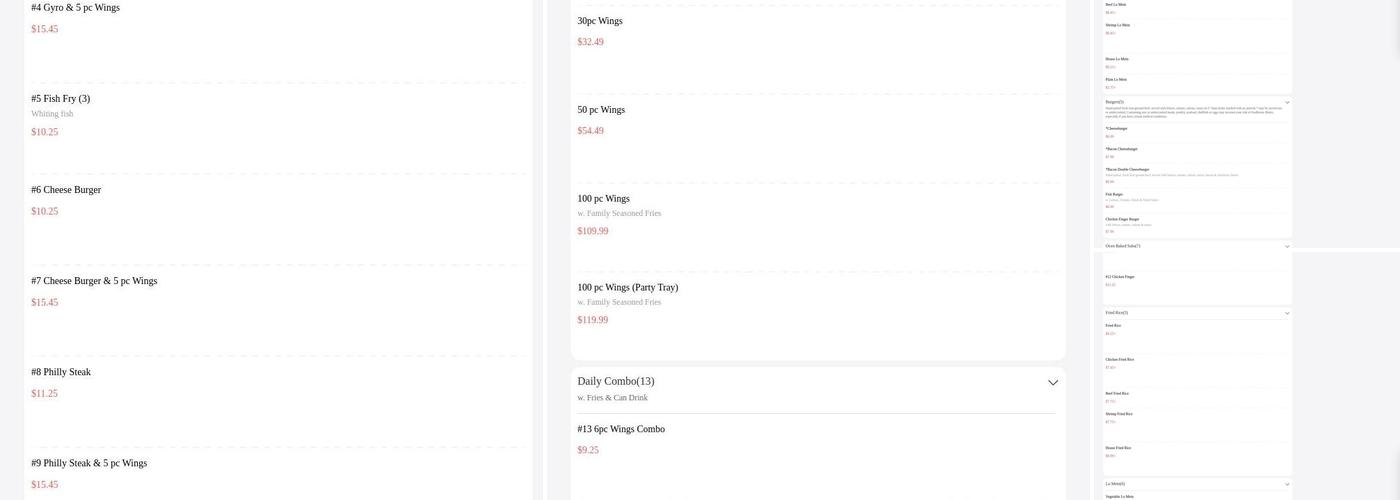Viewport: 1400px width, 500px height.
Task: Click the $10.25 Fish Fry price
Action: tap(45, 132)
